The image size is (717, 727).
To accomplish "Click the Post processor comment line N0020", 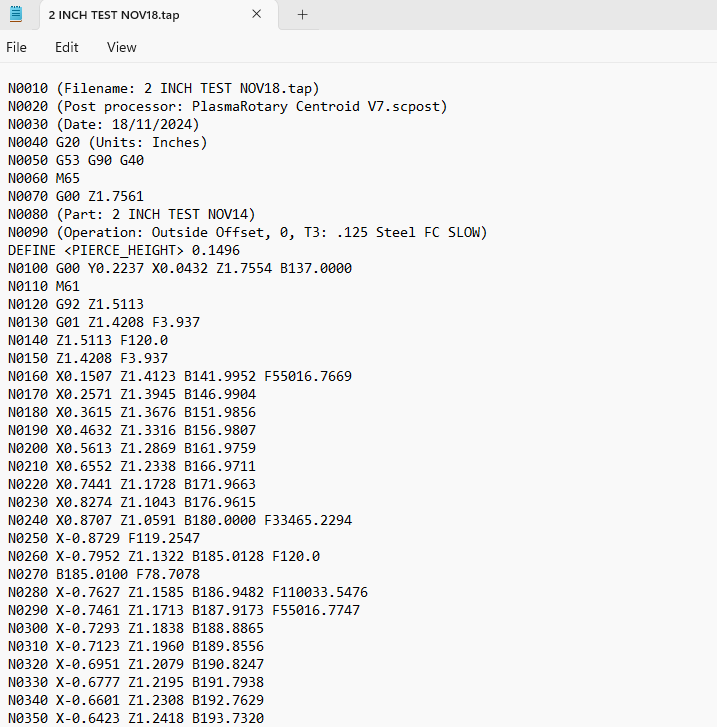I will pos(228,106).
